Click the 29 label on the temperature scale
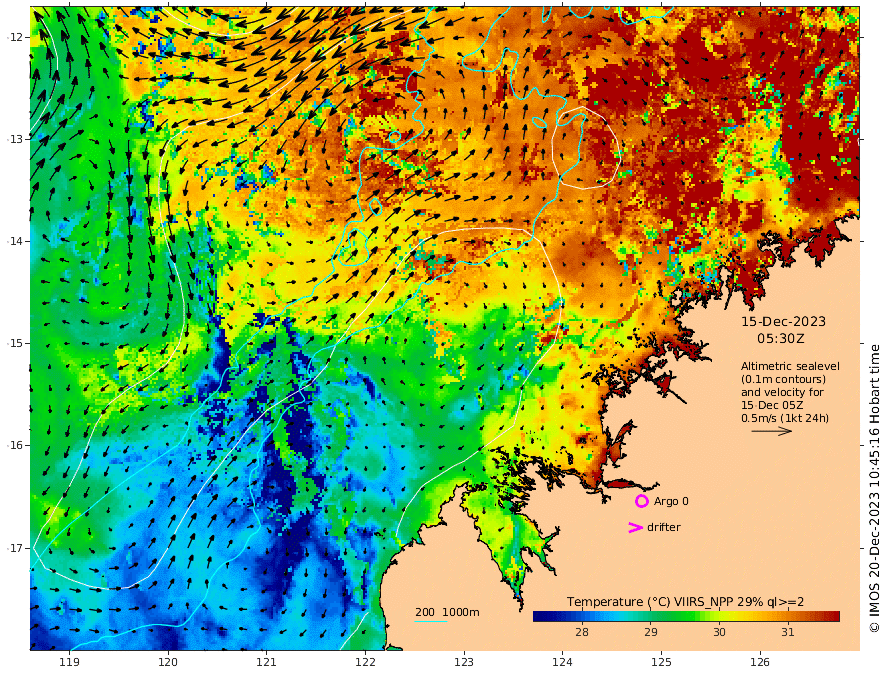The height and width of the screenshot is (680, 880). pos(650,632)
